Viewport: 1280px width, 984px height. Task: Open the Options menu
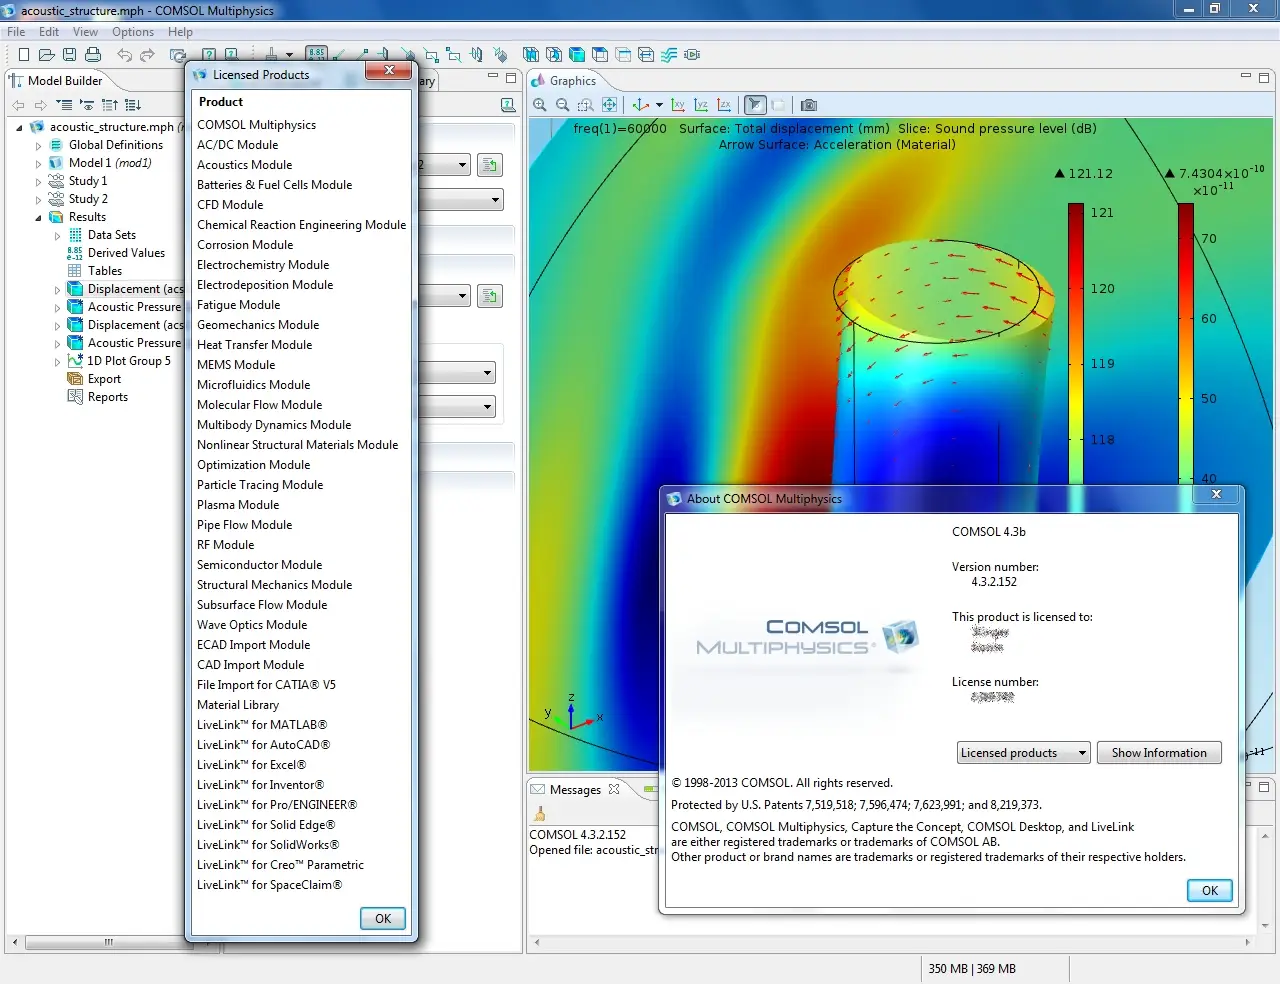(x=133, y=32)
